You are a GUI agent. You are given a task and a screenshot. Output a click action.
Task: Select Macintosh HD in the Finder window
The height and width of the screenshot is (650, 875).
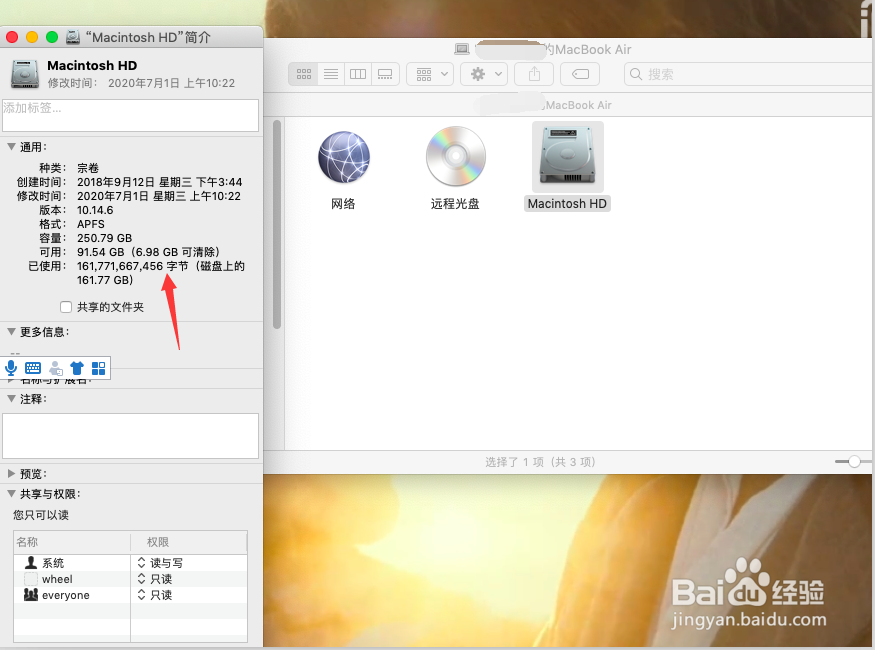pyautogui.click(x=567, y=158)
